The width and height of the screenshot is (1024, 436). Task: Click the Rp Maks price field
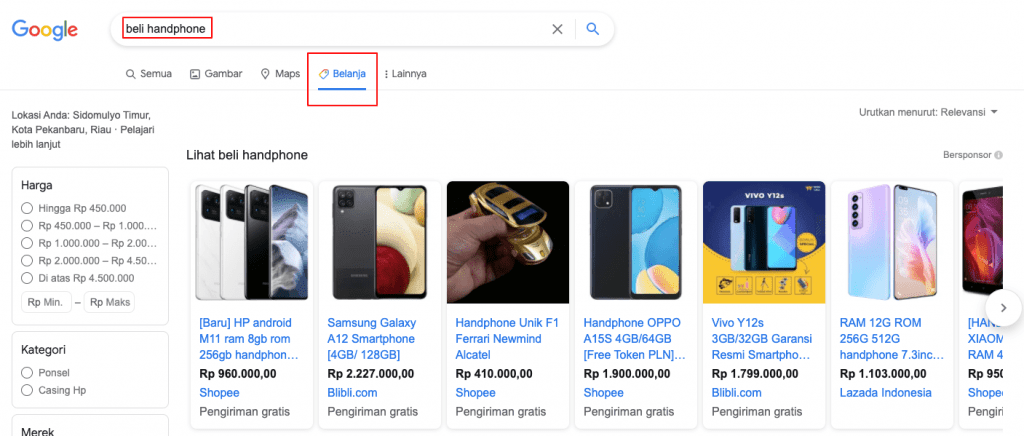(x=109, y=302)
